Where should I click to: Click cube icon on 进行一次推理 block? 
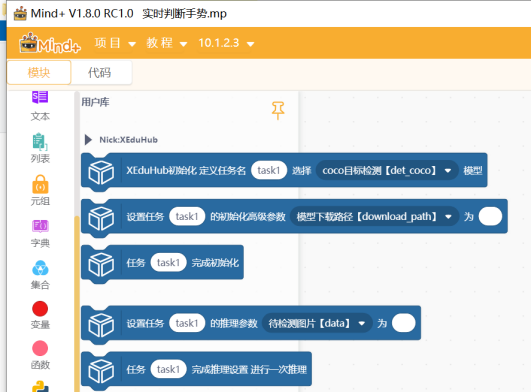point(101,371)
